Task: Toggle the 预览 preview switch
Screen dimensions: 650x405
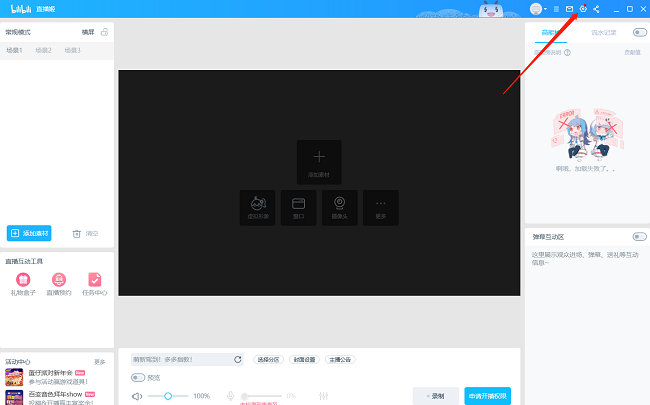Action: tap(138, 378)
